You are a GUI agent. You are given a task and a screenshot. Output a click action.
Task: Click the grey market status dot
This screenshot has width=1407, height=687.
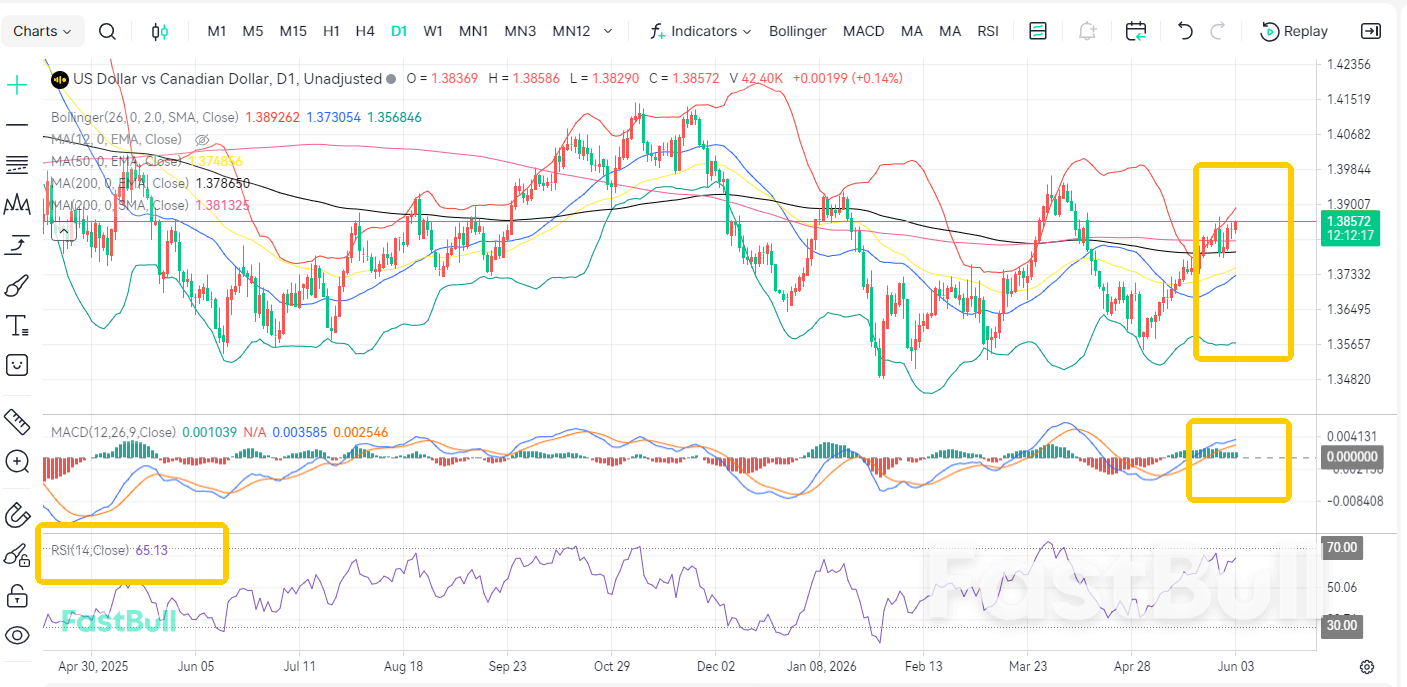coord(390,78)
